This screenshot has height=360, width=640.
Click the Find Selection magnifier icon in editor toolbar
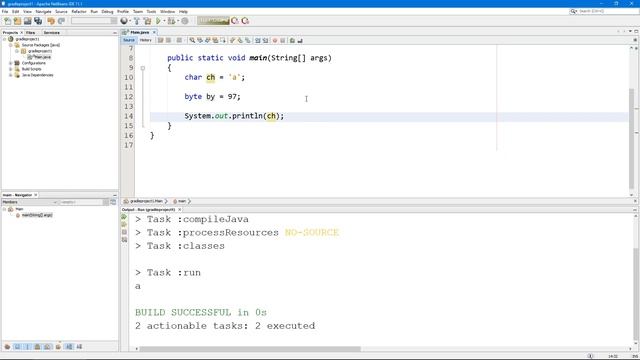click(x=192, y=40)
